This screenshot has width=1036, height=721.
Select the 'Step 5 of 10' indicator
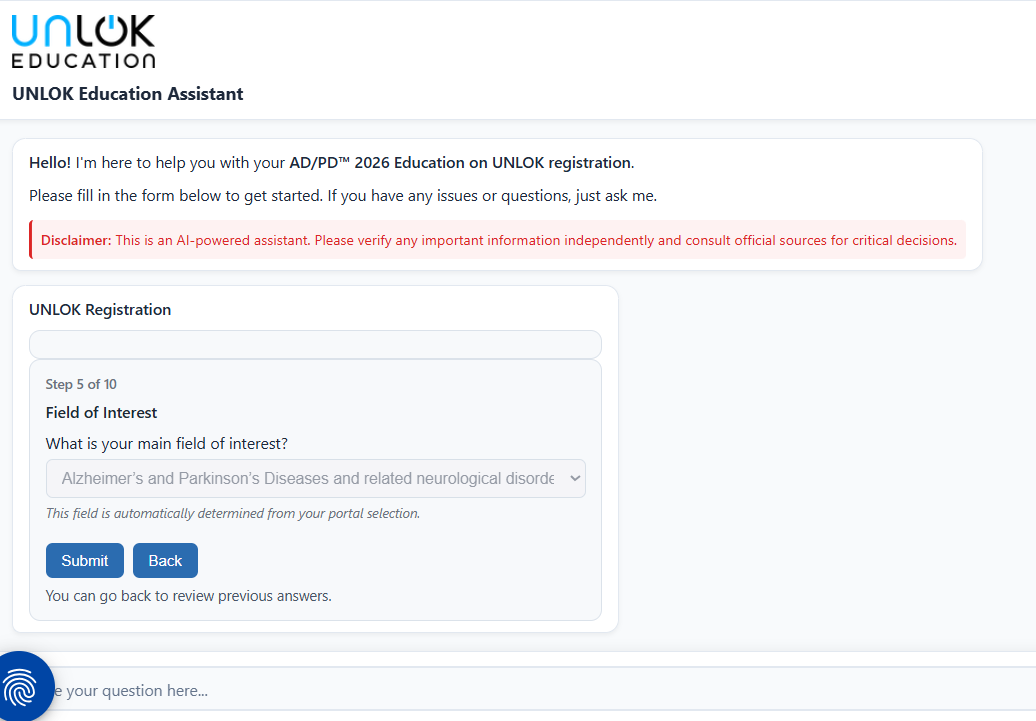point(81,384)
